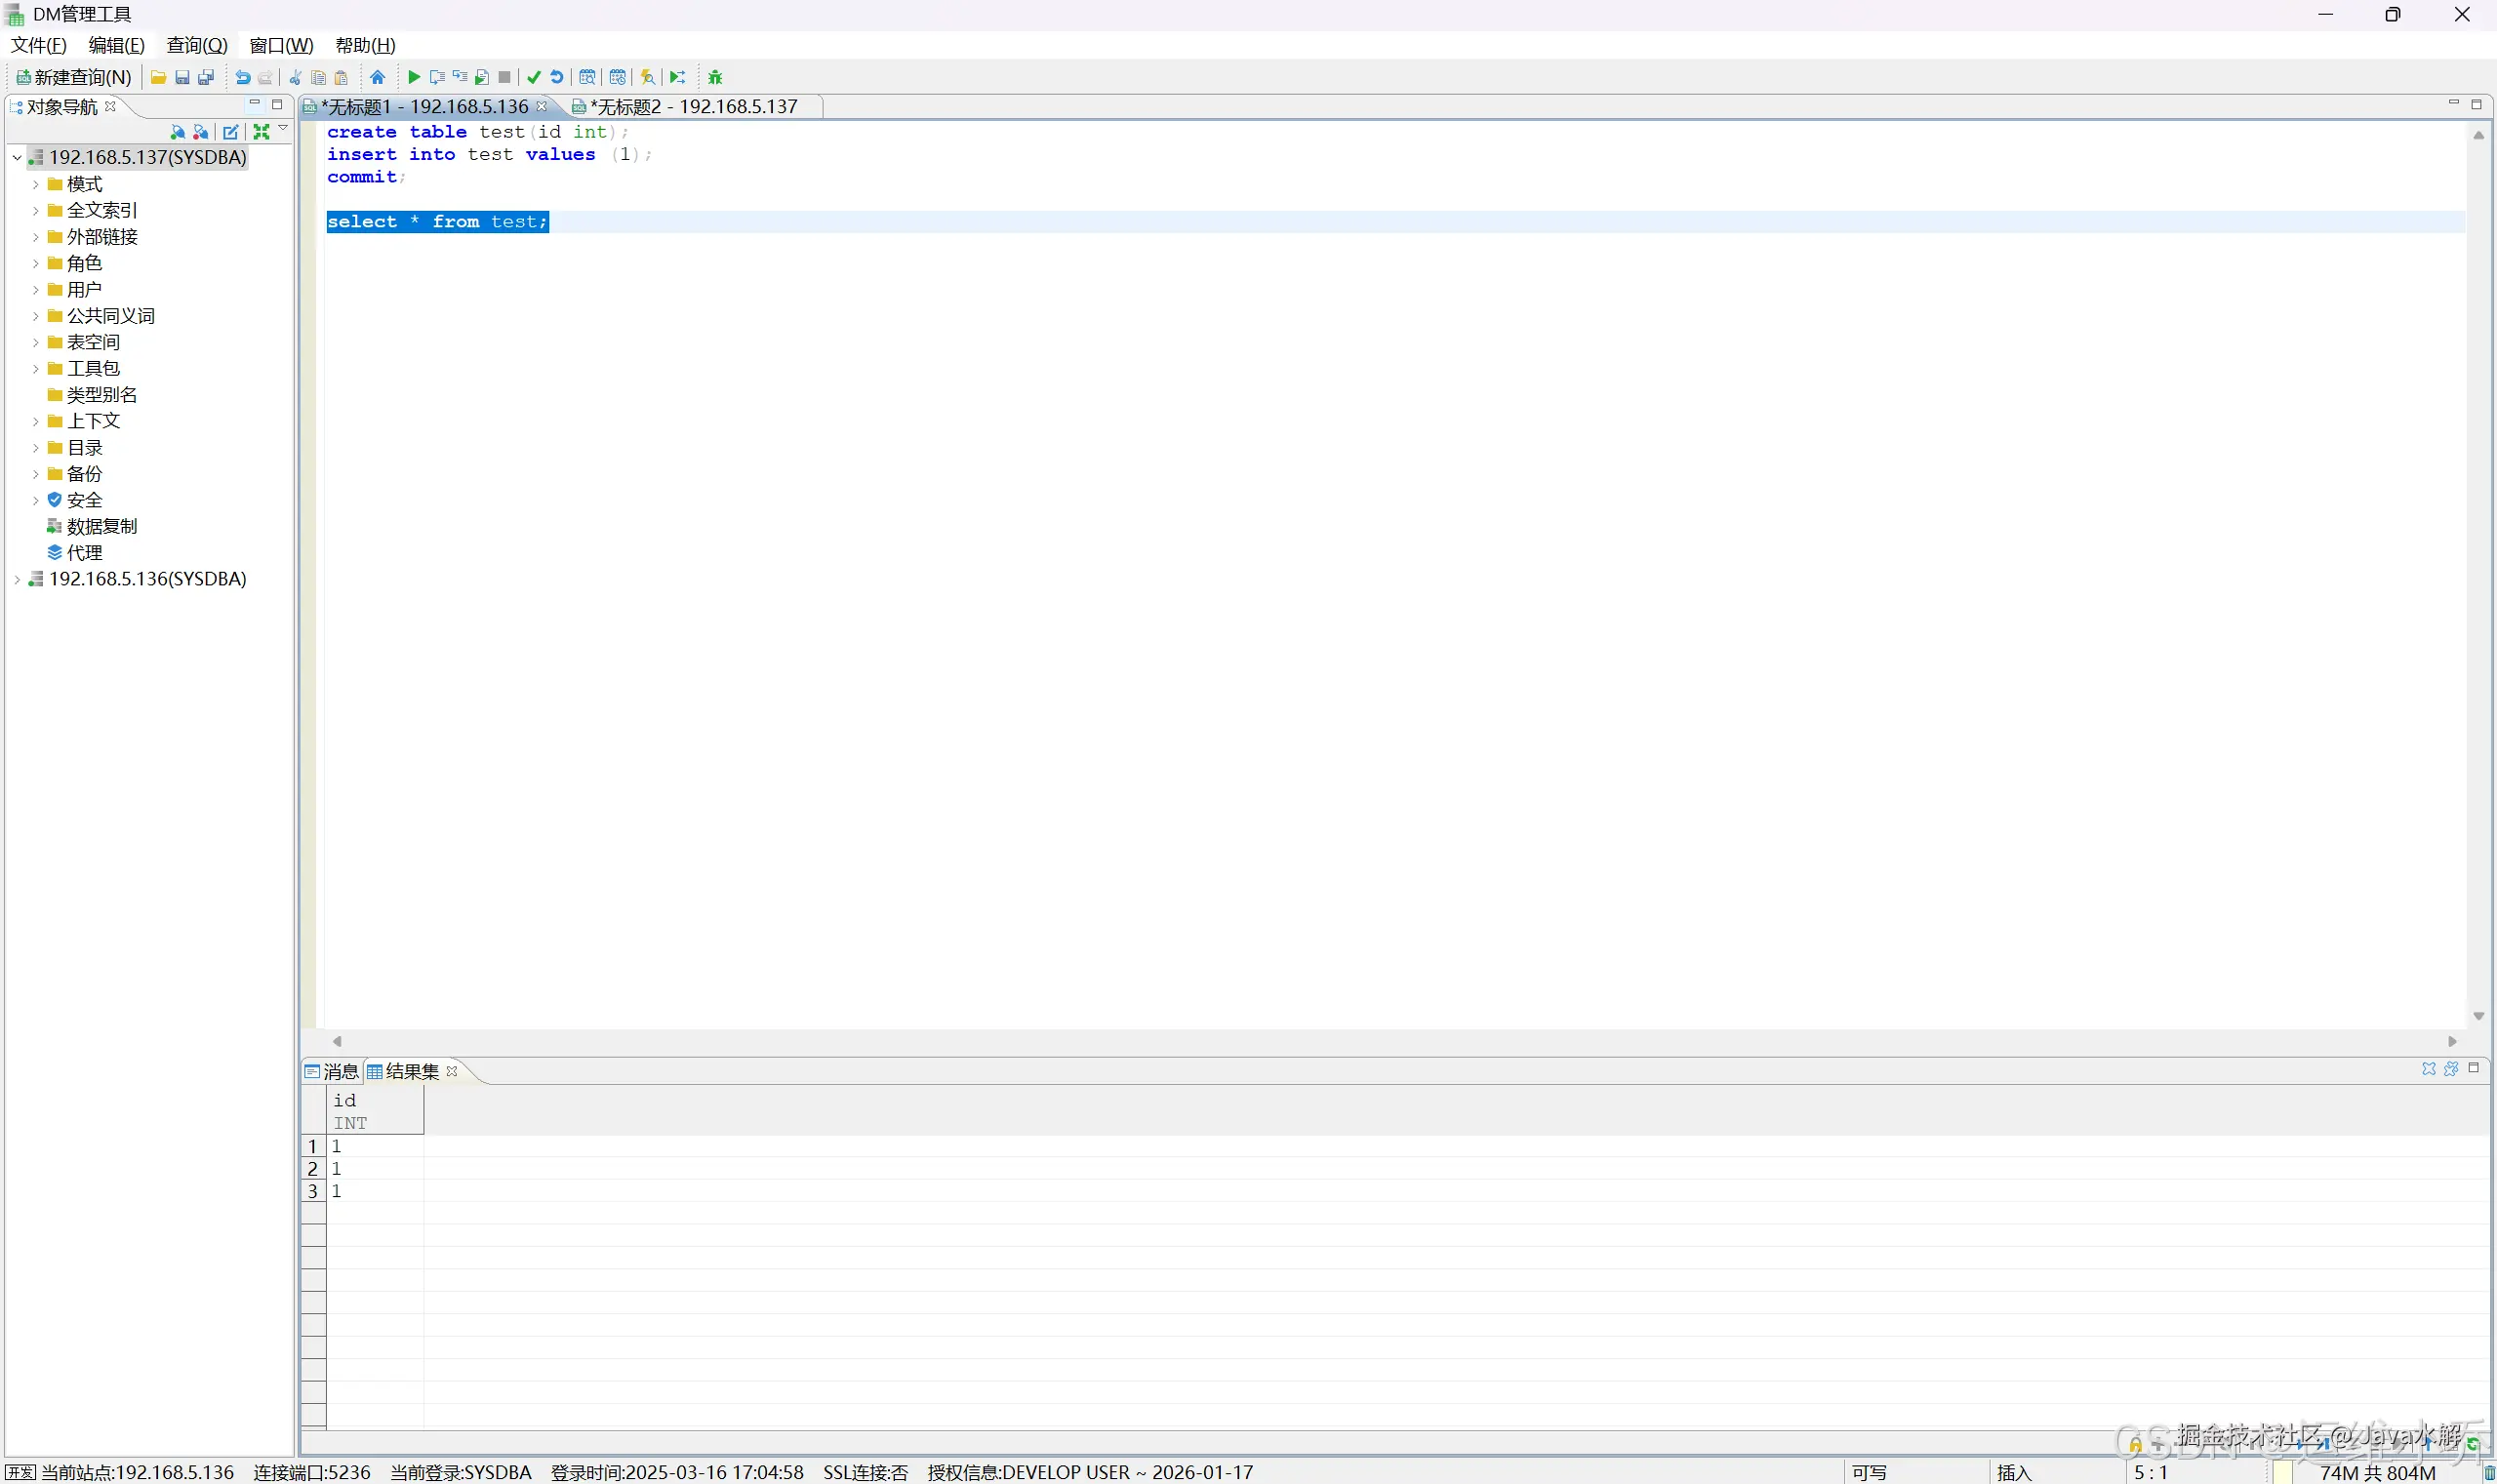
Task: Click edit connection icon in navigator toolbar
Action: click(x=231, y=132)
